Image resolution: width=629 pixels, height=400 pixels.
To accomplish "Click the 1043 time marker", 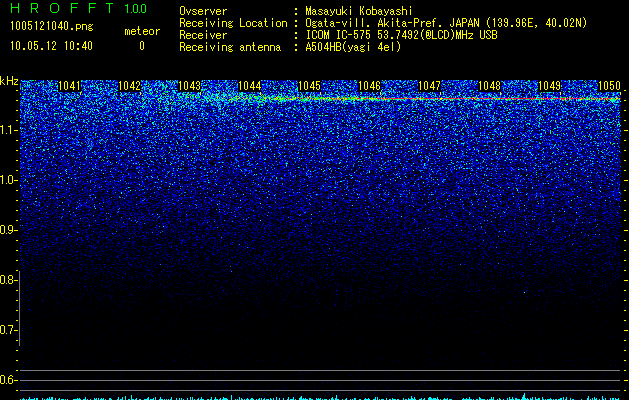I will (x=189, y=86).
